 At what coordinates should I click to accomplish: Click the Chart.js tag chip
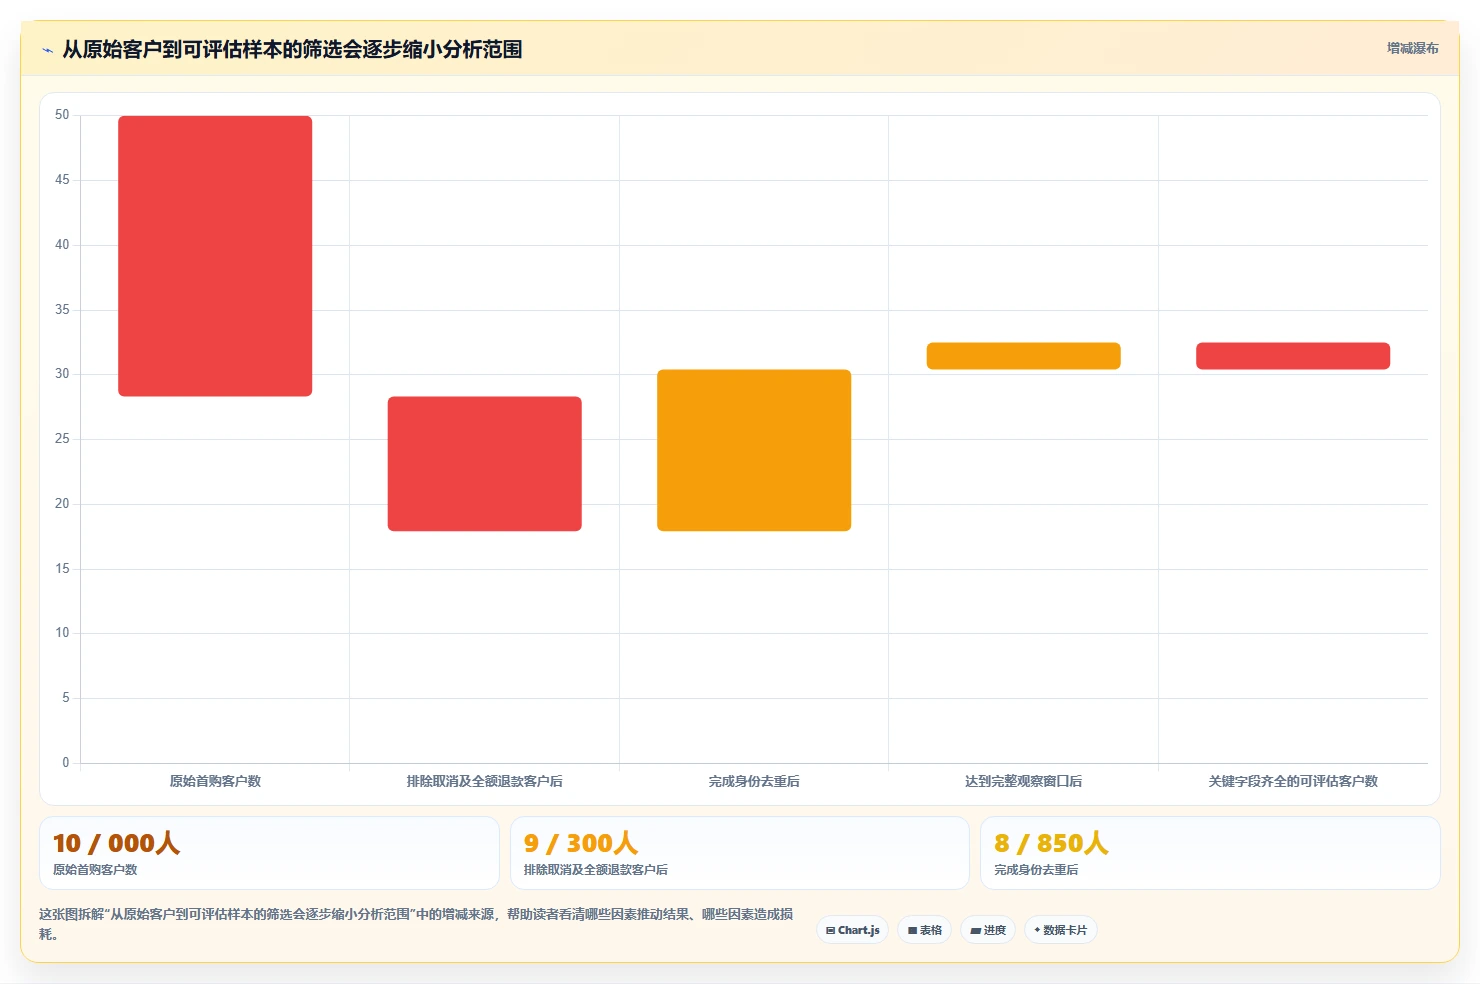point(853,930)
